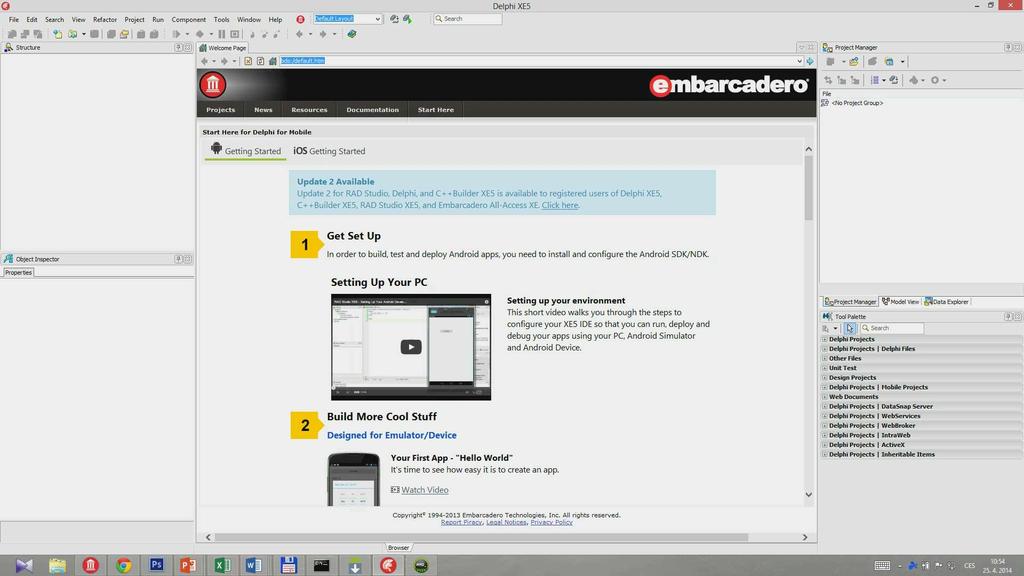The height and width of the screenshot is (576, 1024).
Task: Open the Tools menu
Action: tap(221, 20)
